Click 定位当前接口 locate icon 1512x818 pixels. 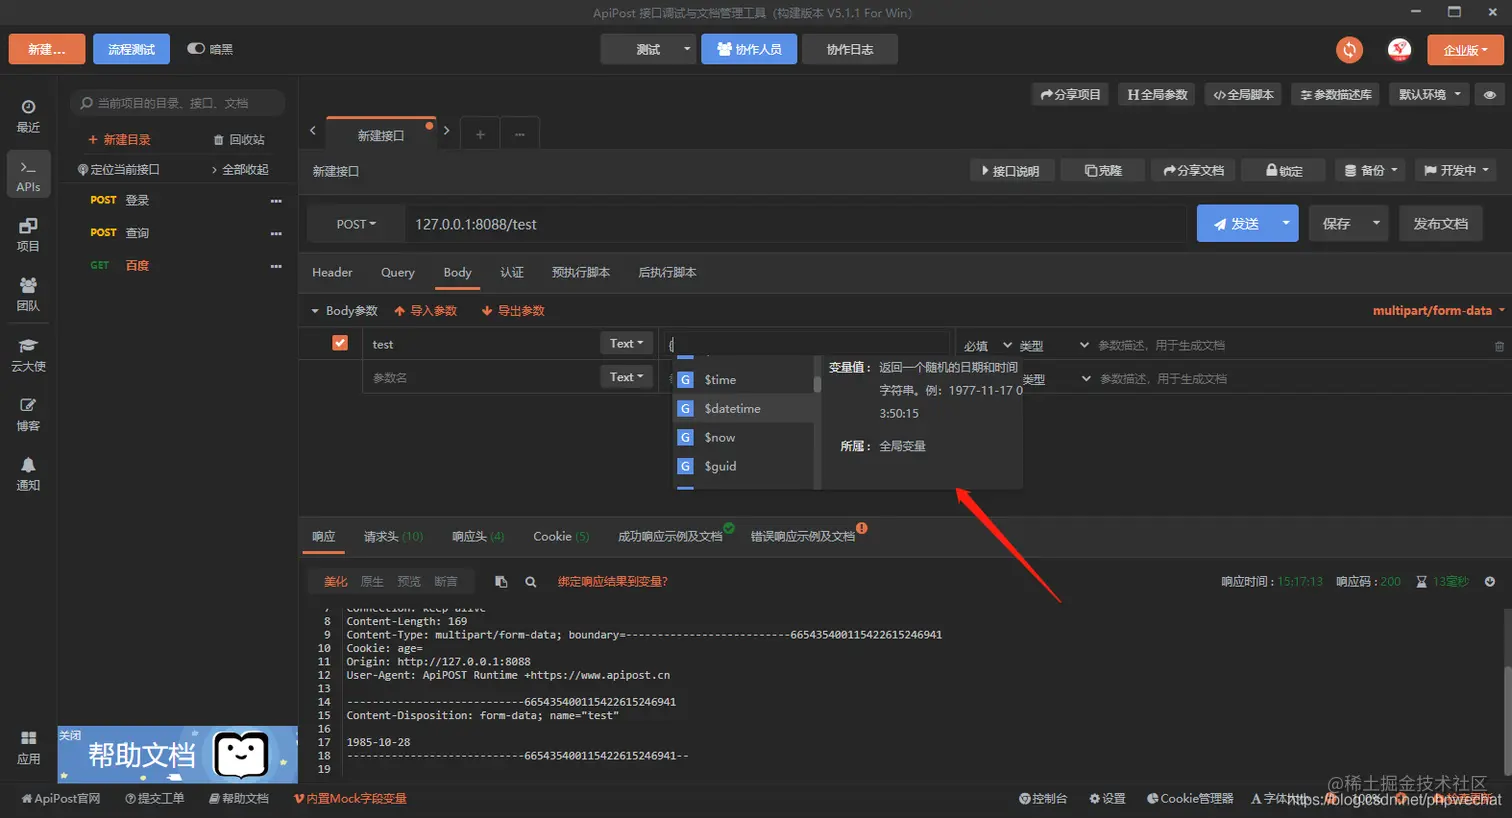coord(83,170)
